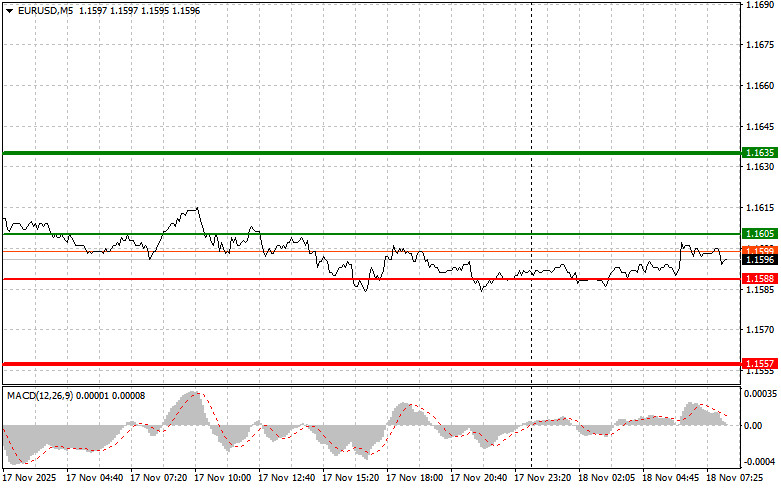781x489 pixels.
Task: Click the 1.1645 price scale value
Action: pos(760,126)
